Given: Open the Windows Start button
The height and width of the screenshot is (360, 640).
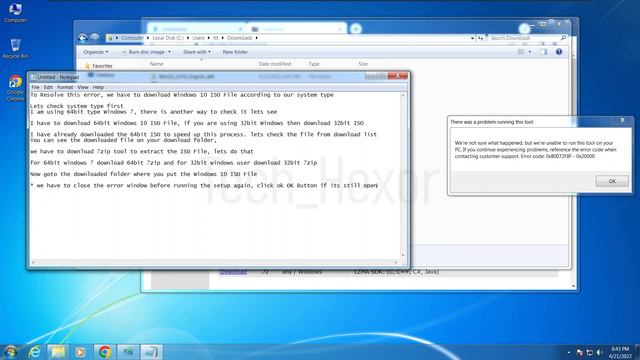Looking at the screenshot, I should coord(10,352).
